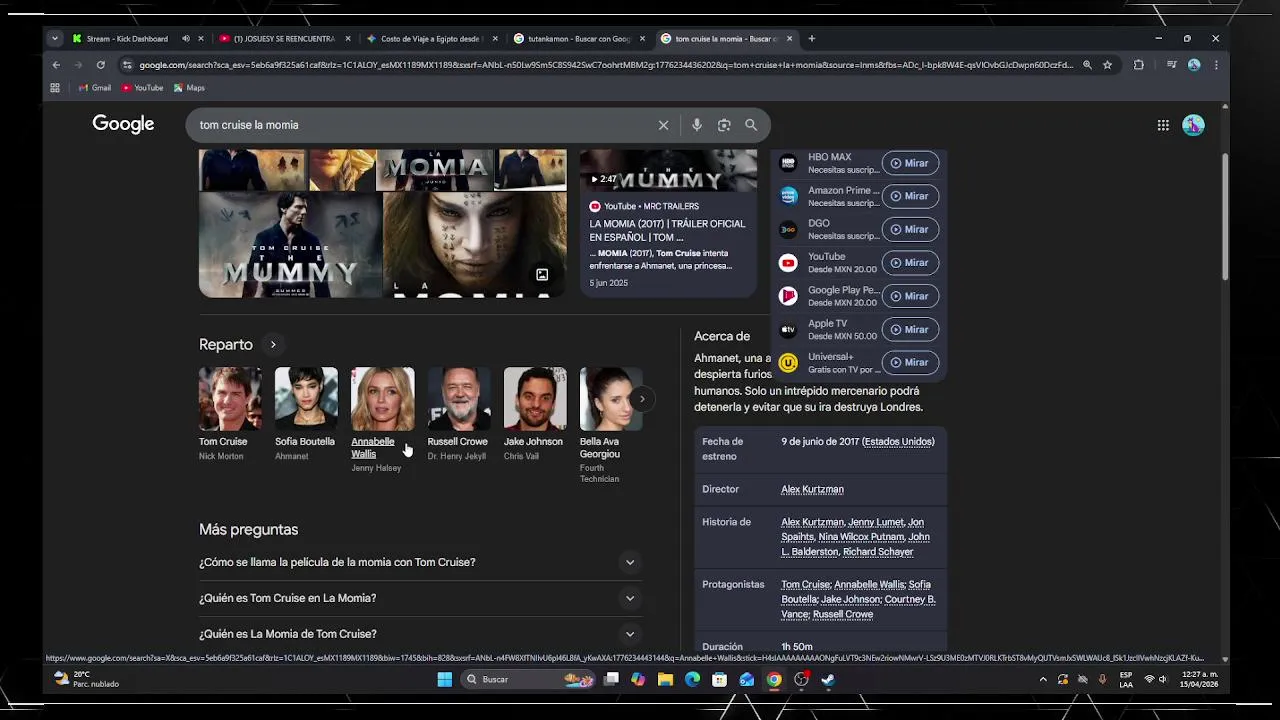Image resolution: width=1280 pixels, height=720 pixels.
Task: Open Tom Cruise cast photo
Action: pos(230,399)
